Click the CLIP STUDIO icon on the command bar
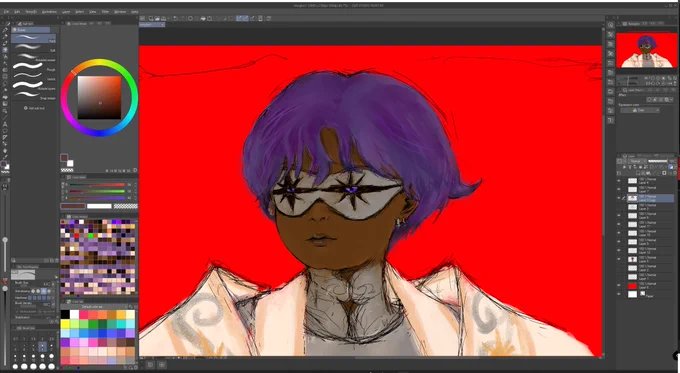This screenshot has height=373, width=680. click(142, 19)
